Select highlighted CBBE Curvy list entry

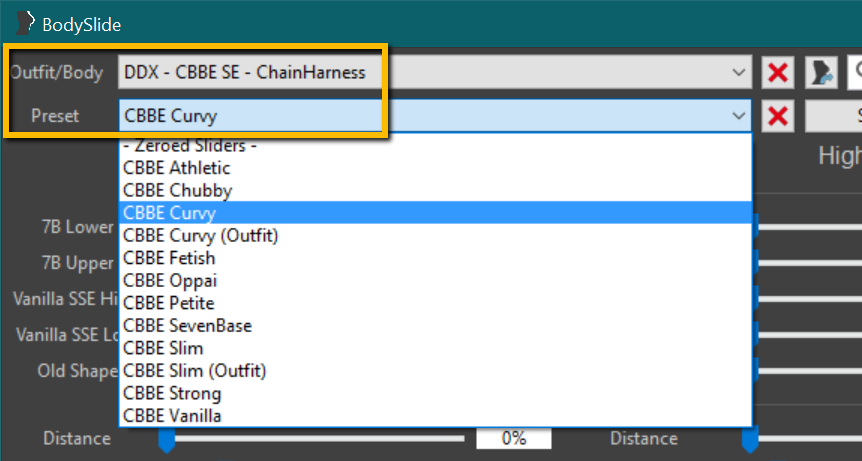click(x=435, y=213)
